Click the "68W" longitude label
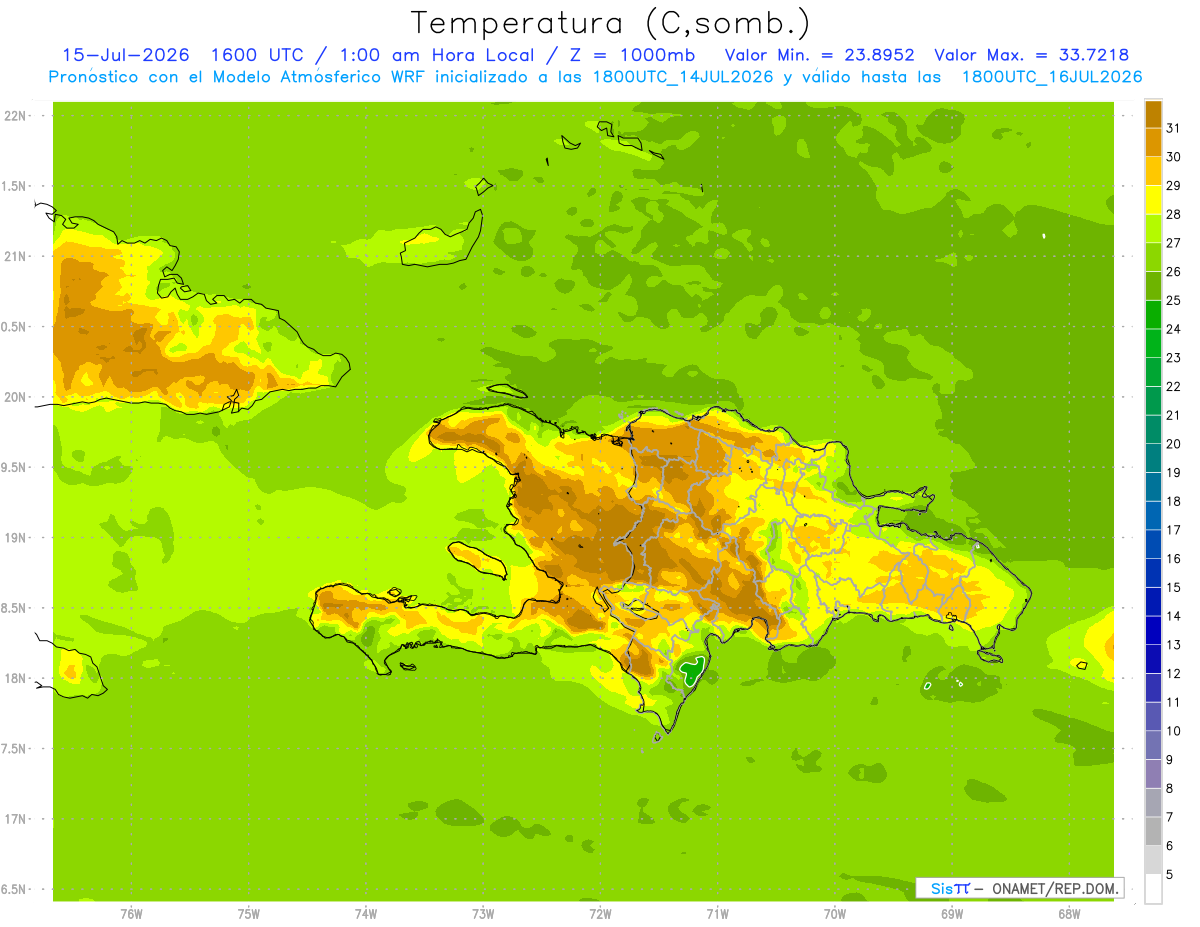This screenshot has width=1200, height=927. pyautogui.click(x=1069, y=914)
